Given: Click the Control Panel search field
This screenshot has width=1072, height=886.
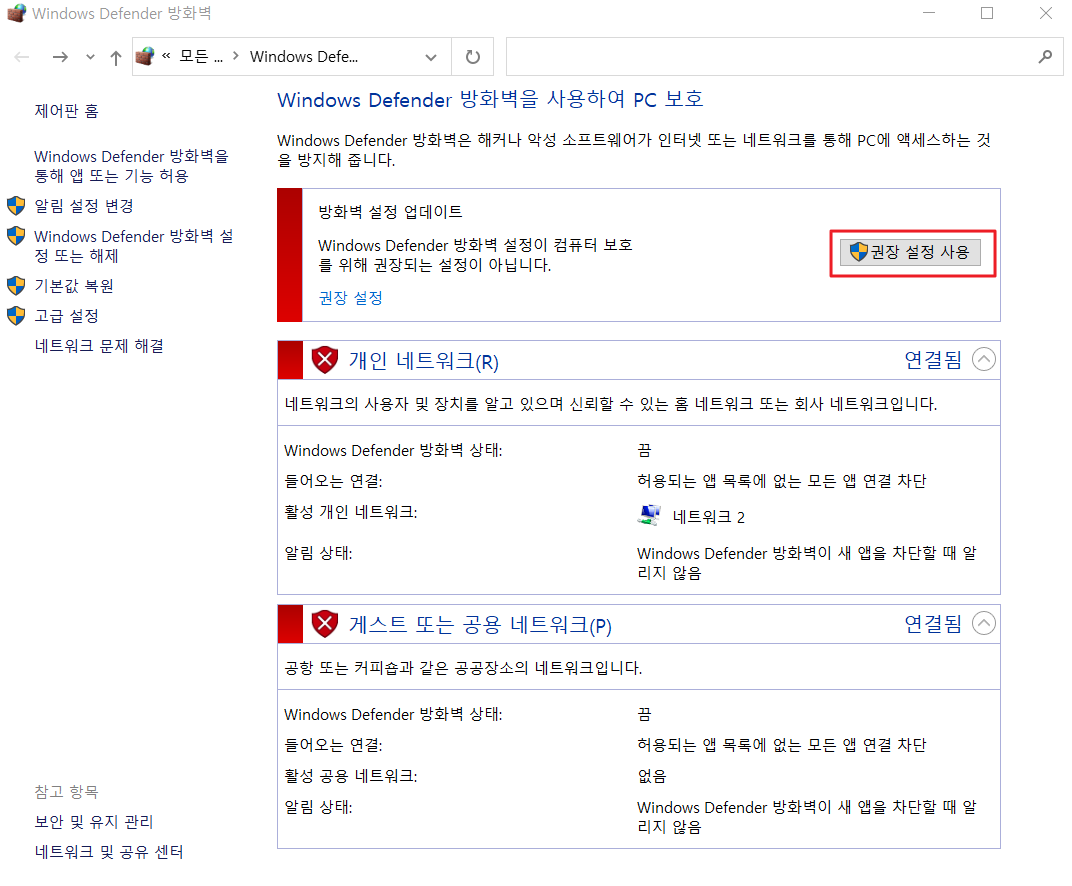Looking at the screenshot, I should click(770, 57).
